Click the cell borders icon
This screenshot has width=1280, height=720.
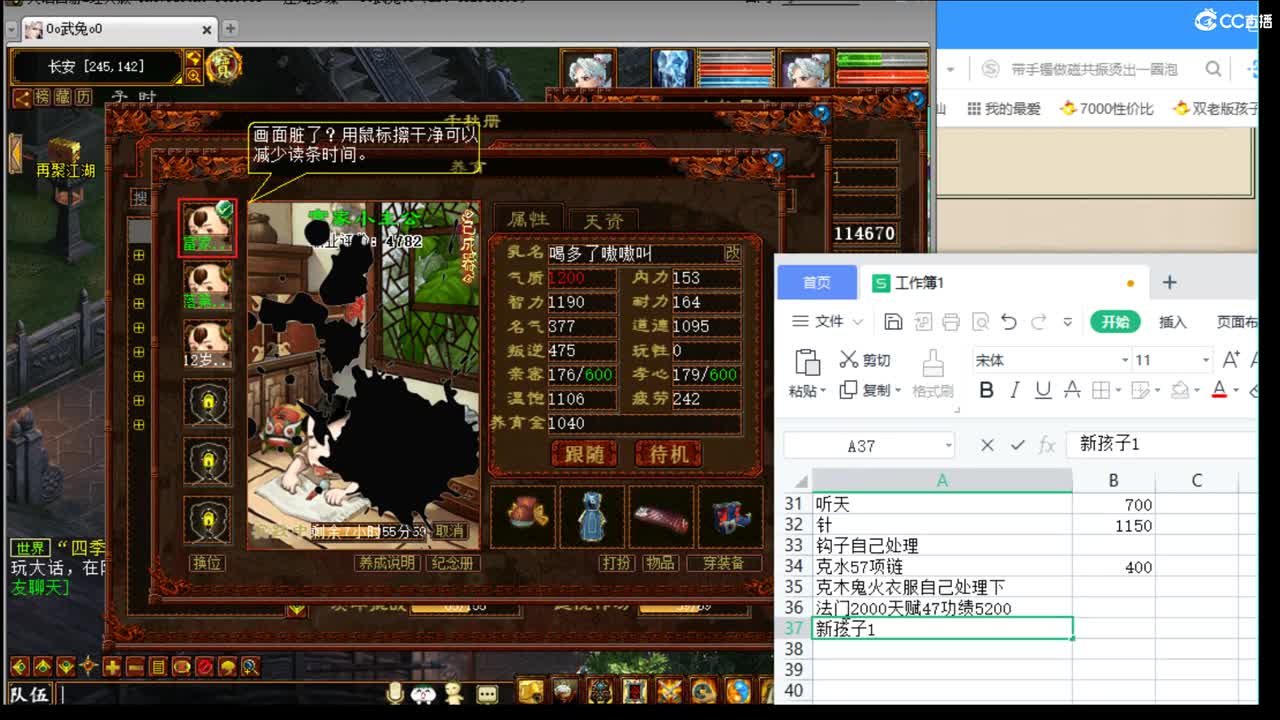click(x=1101, y=390)
